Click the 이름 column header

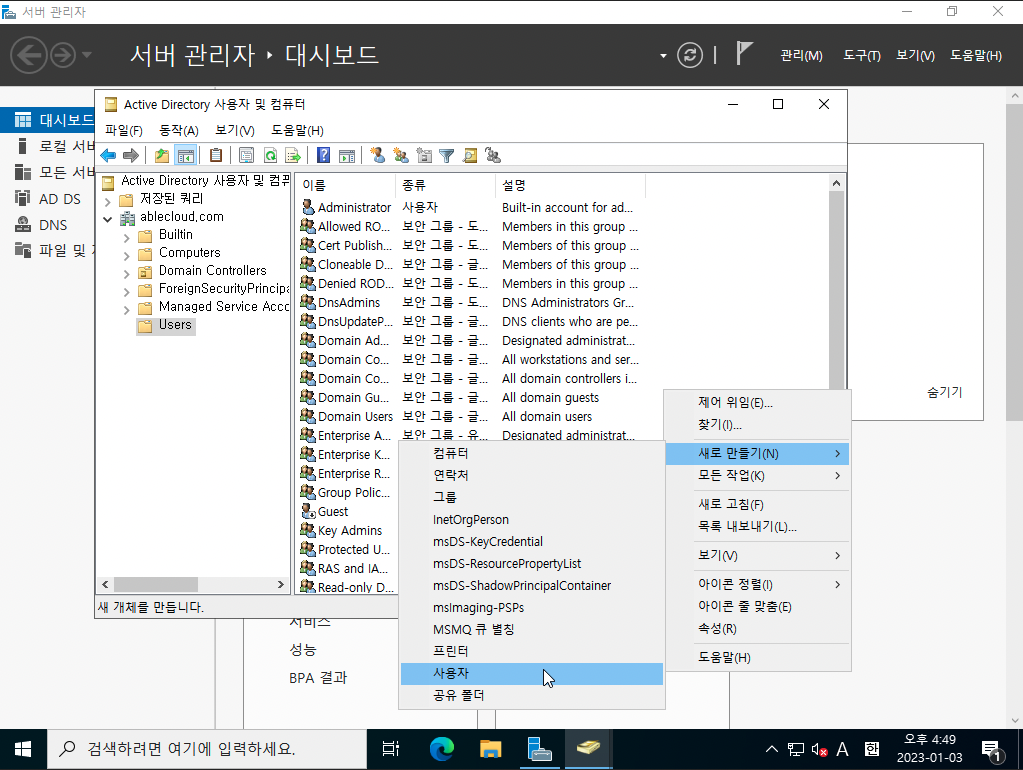point(346,185)
